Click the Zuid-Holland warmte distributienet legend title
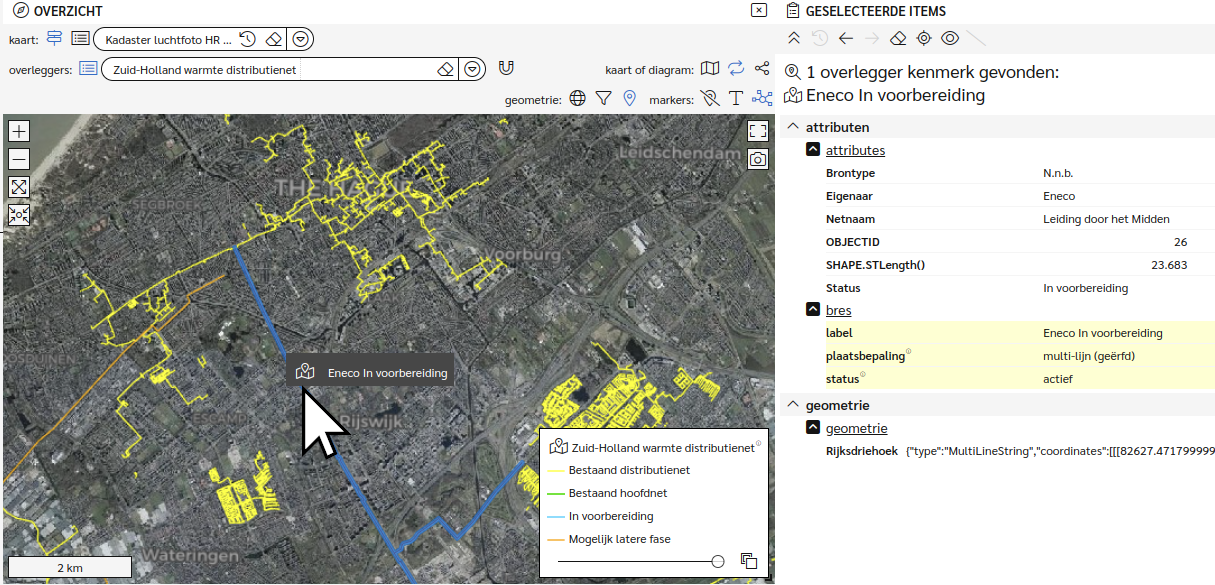 pos(663,448)
